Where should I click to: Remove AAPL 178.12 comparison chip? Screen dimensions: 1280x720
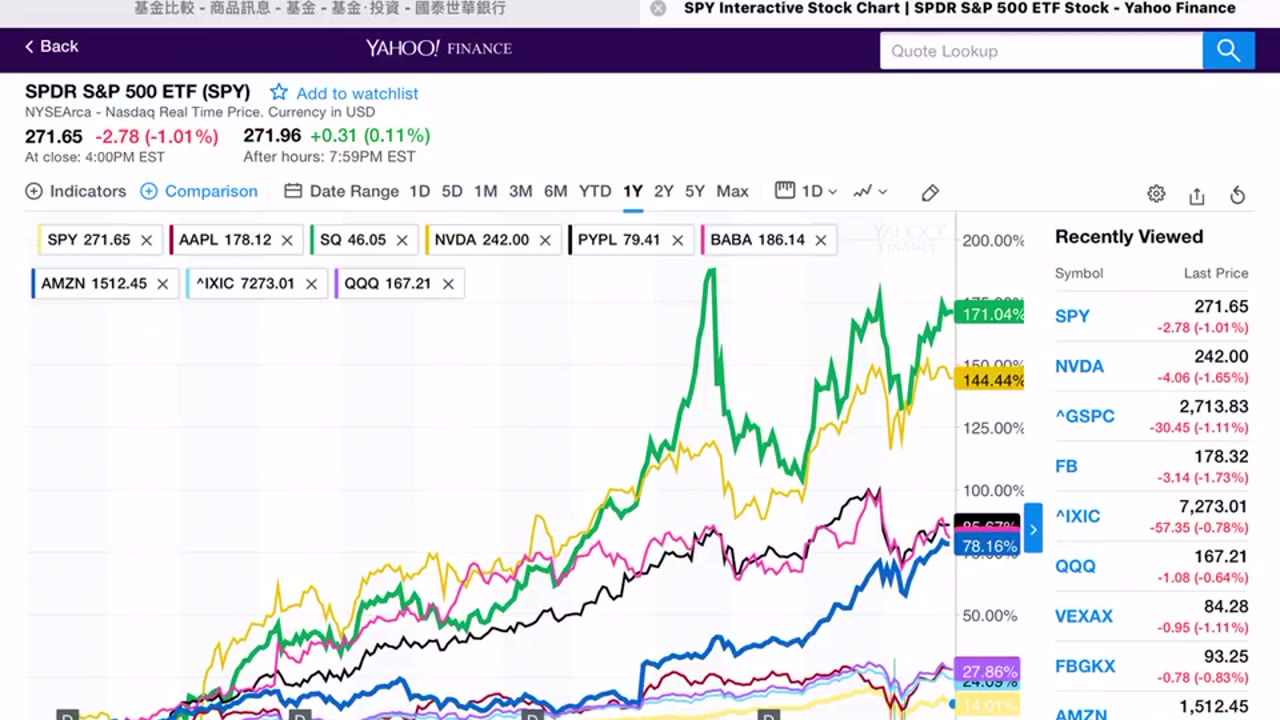[287, 240]
